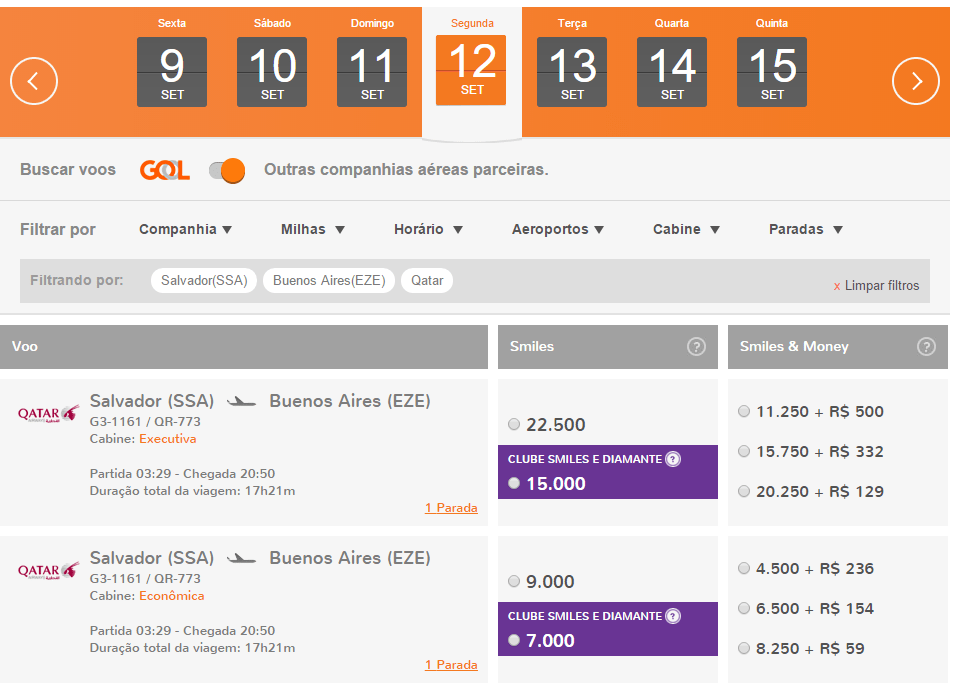Click Qatar logo on Econômica flight
This screenshot has width=959, height=691.
(x=48, y=571)
